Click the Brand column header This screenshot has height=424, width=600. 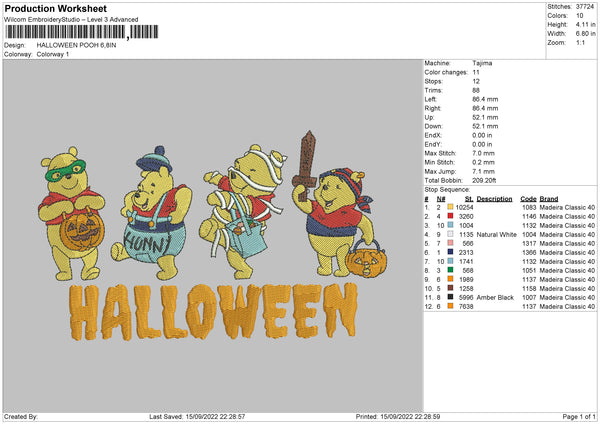click(551, 198)
